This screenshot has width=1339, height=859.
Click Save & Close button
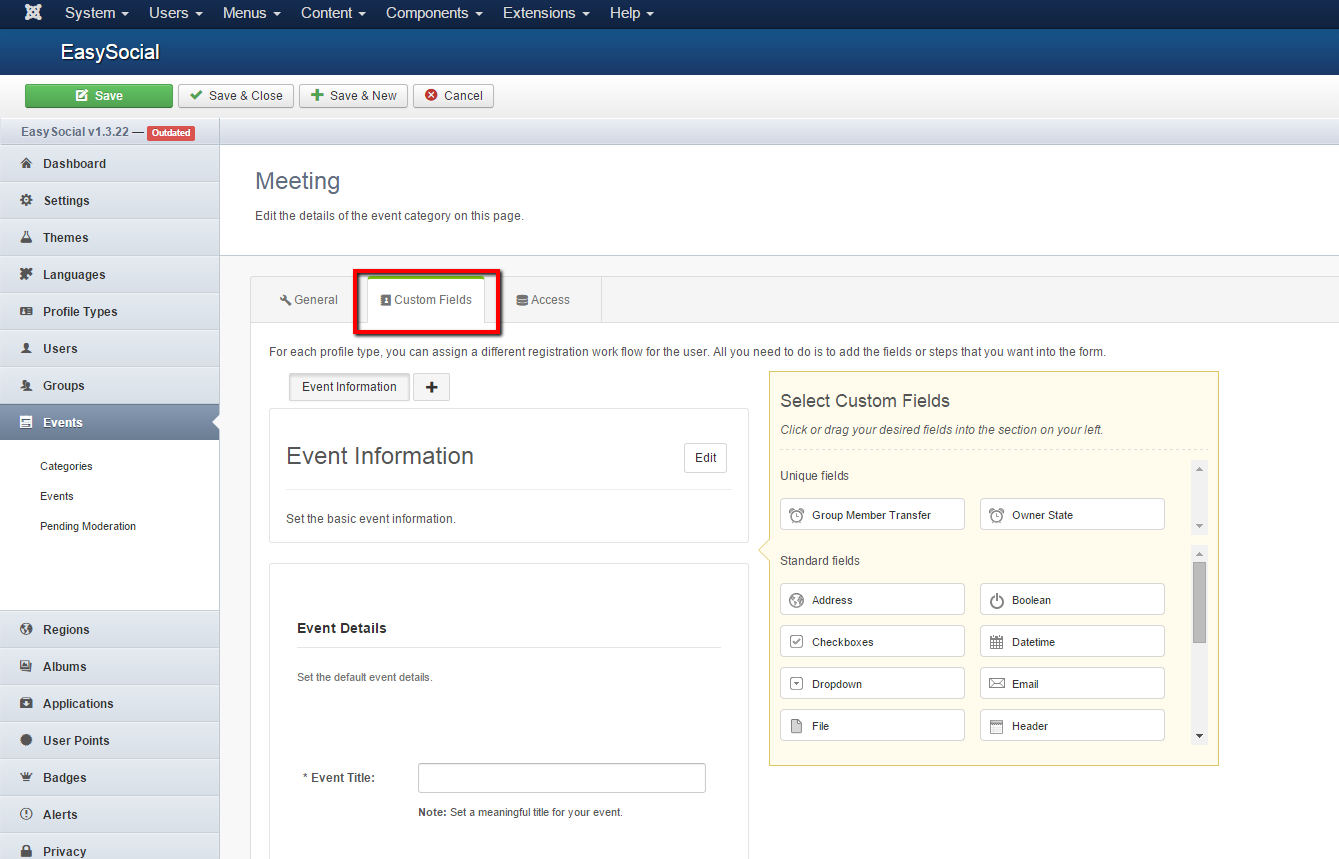(x=236, y=96)
